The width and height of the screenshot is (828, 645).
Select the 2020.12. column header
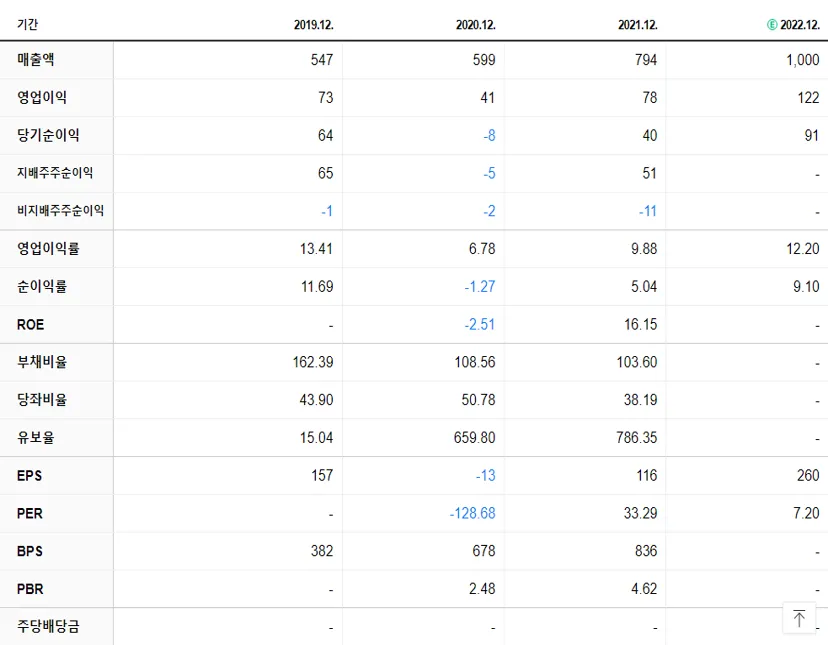(x=476, y=25)
